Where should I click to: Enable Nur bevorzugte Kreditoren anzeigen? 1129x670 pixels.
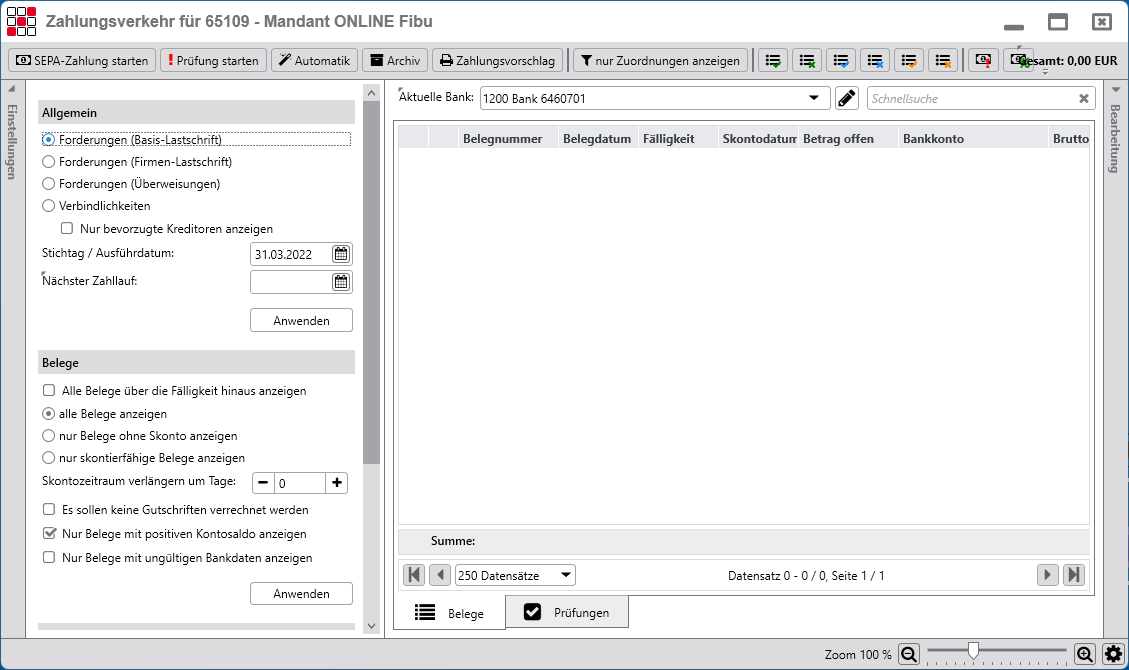pos(67,228)
